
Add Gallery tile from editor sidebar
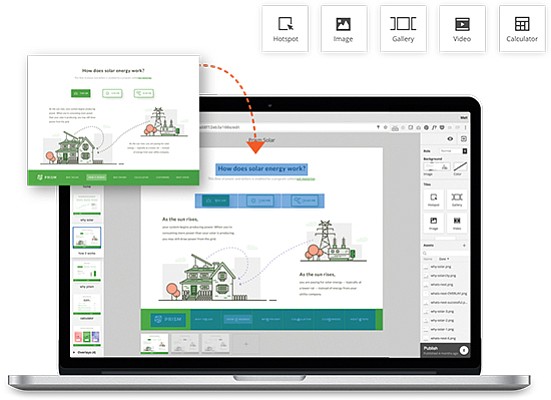coord(457,199)
